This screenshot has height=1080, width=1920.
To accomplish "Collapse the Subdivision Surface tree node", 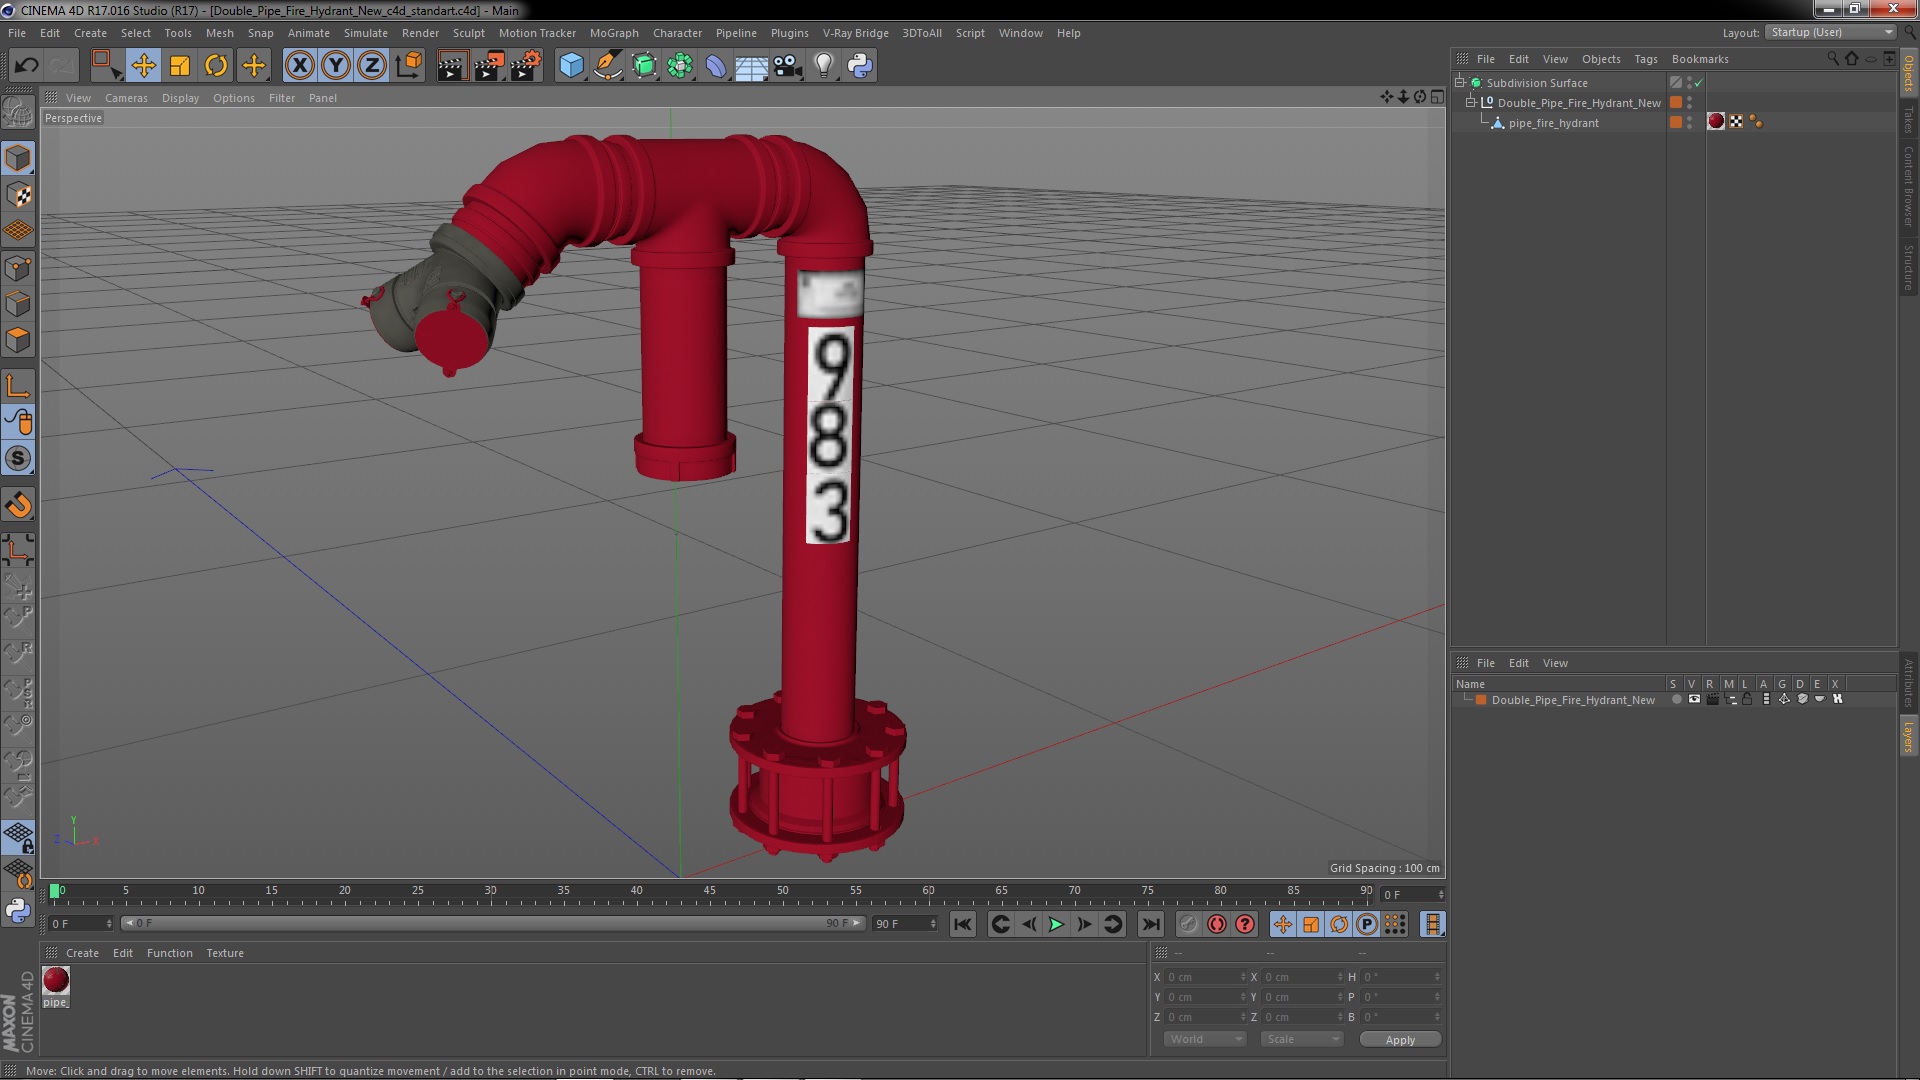I will tap(1459, 83).
